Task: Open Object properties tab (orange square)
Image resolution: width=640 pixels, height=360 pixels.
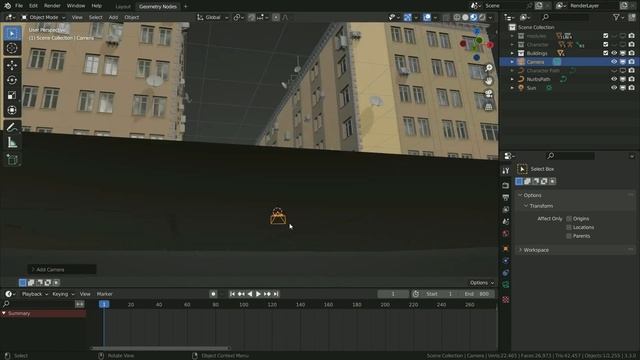Action: pos(506,248)
